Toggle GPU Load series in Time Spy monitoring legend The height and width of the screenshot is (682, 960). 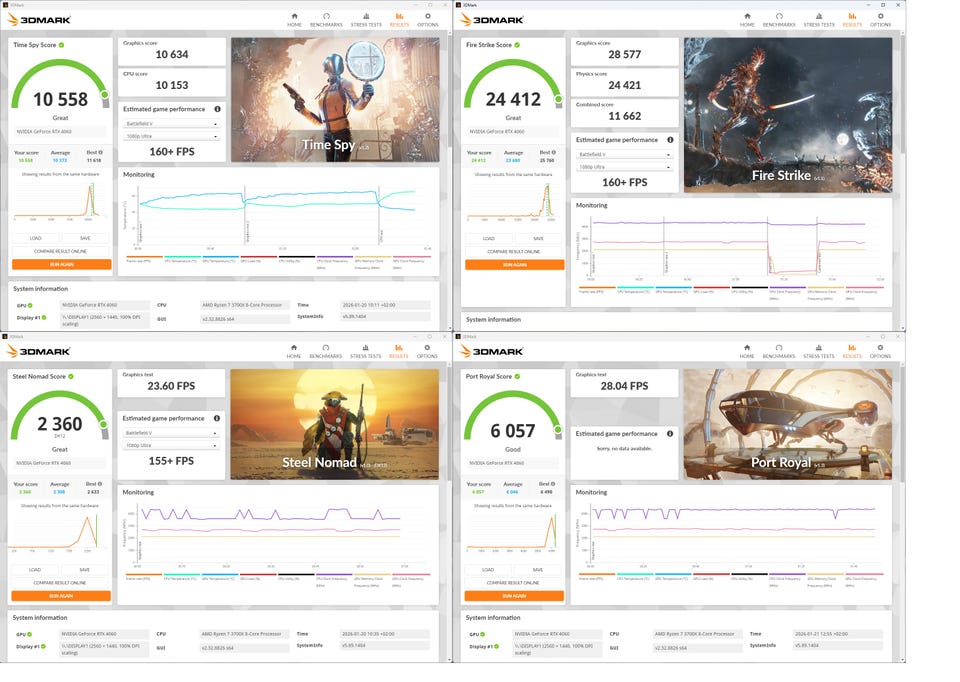tap(258, 259)
